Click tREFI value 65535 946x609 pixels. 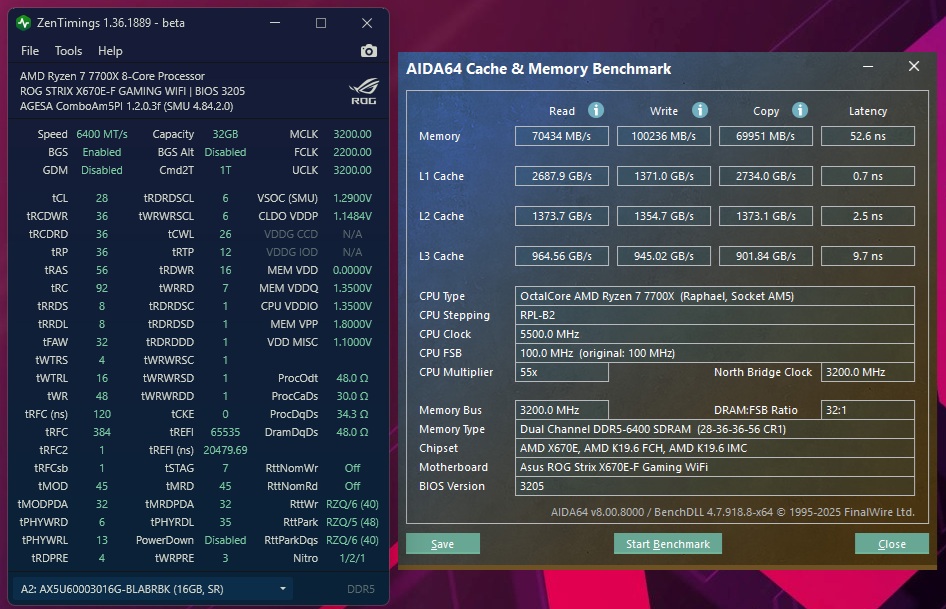pyautogui.click(x=225, y=432)
